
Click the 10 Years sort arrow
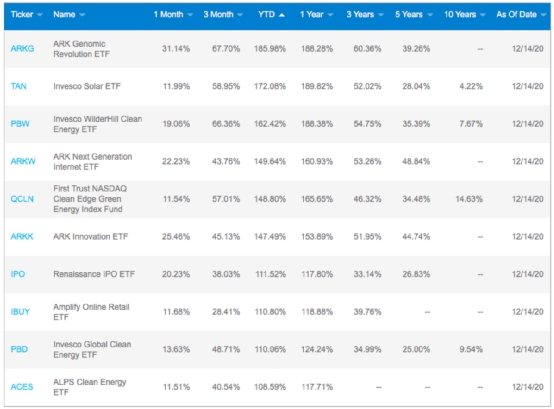coord(483,15)
